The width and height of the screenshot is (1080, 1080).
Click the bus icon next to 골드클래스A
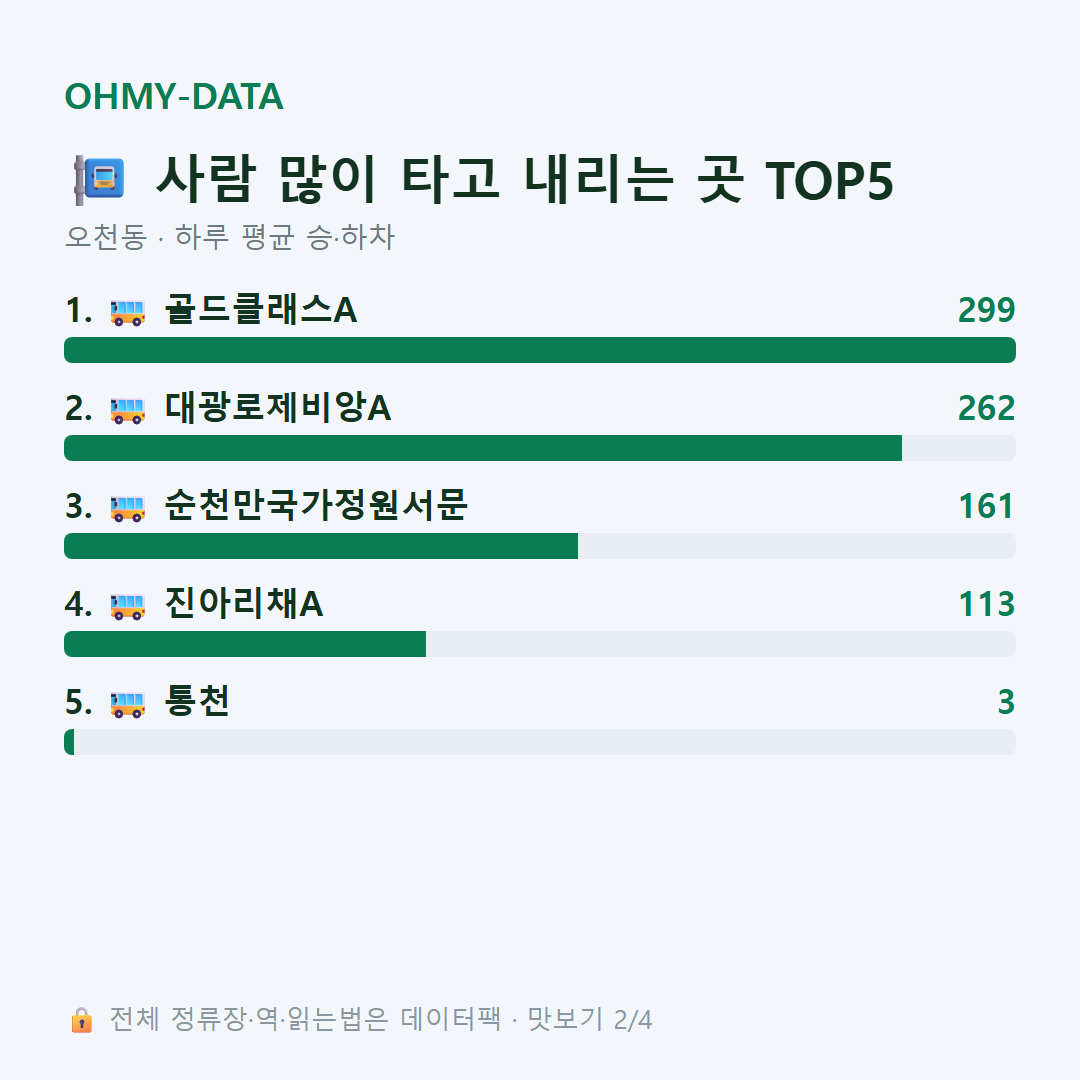[128, 312]
